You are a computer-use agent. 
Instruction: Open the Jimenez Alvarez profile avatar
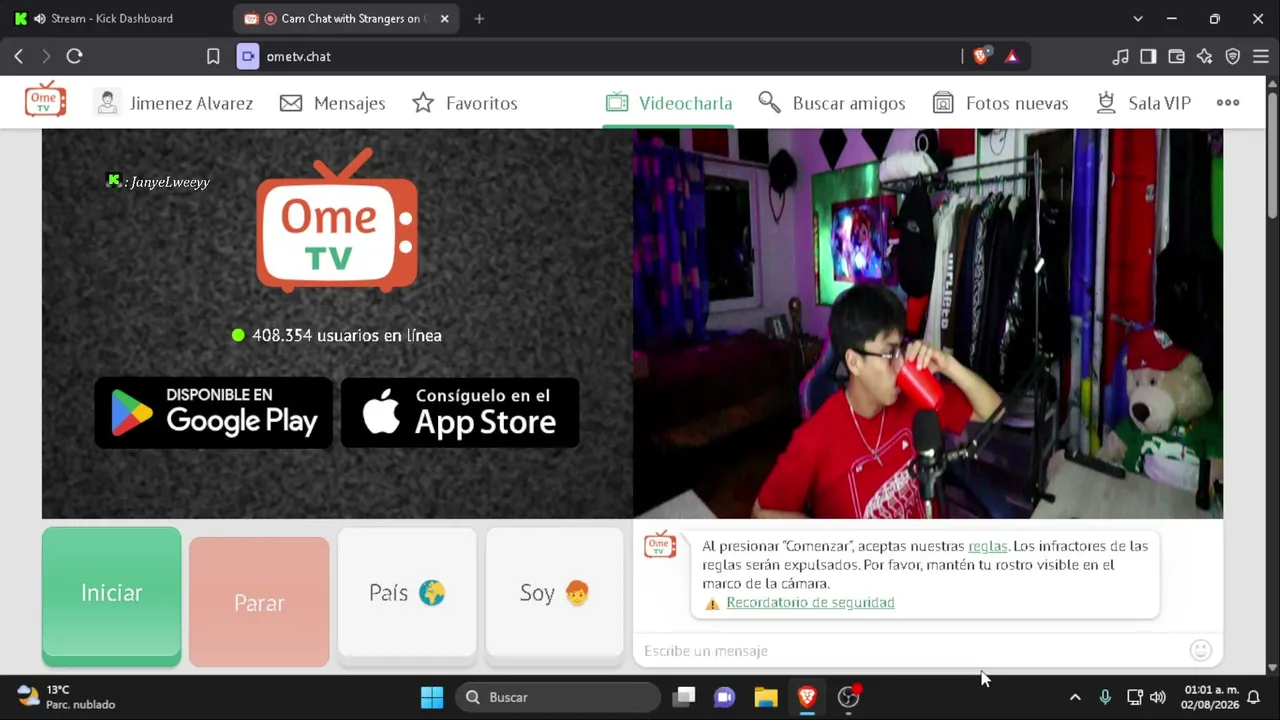point(107,102)
